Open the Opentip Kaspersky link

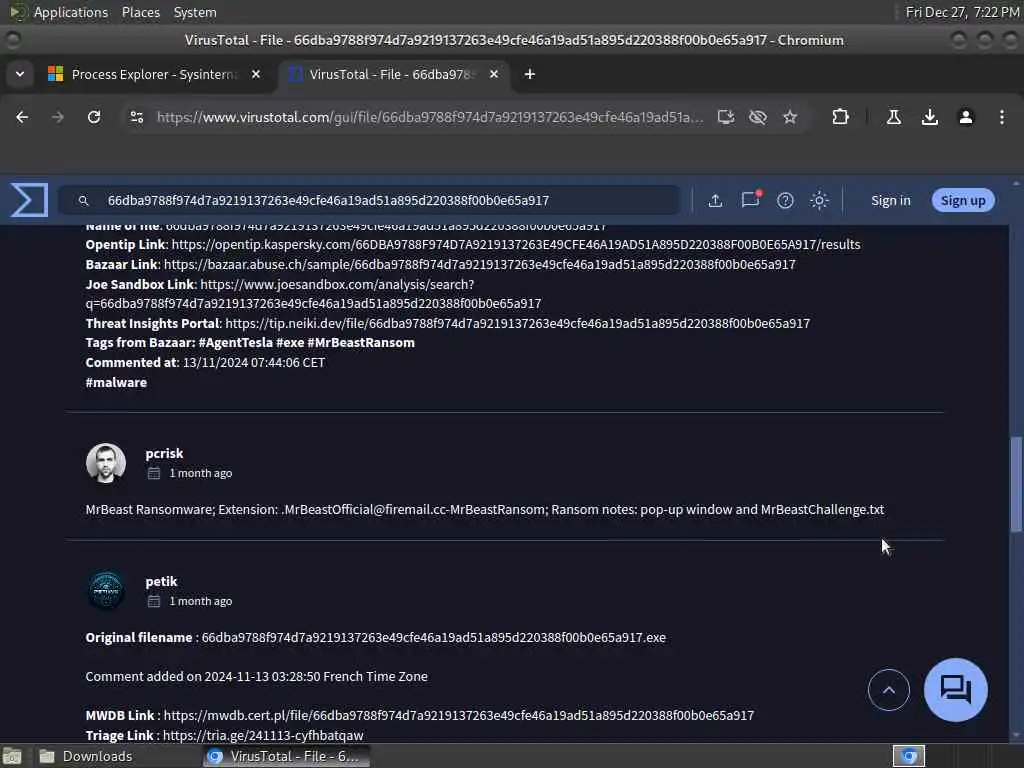(516, 244)
